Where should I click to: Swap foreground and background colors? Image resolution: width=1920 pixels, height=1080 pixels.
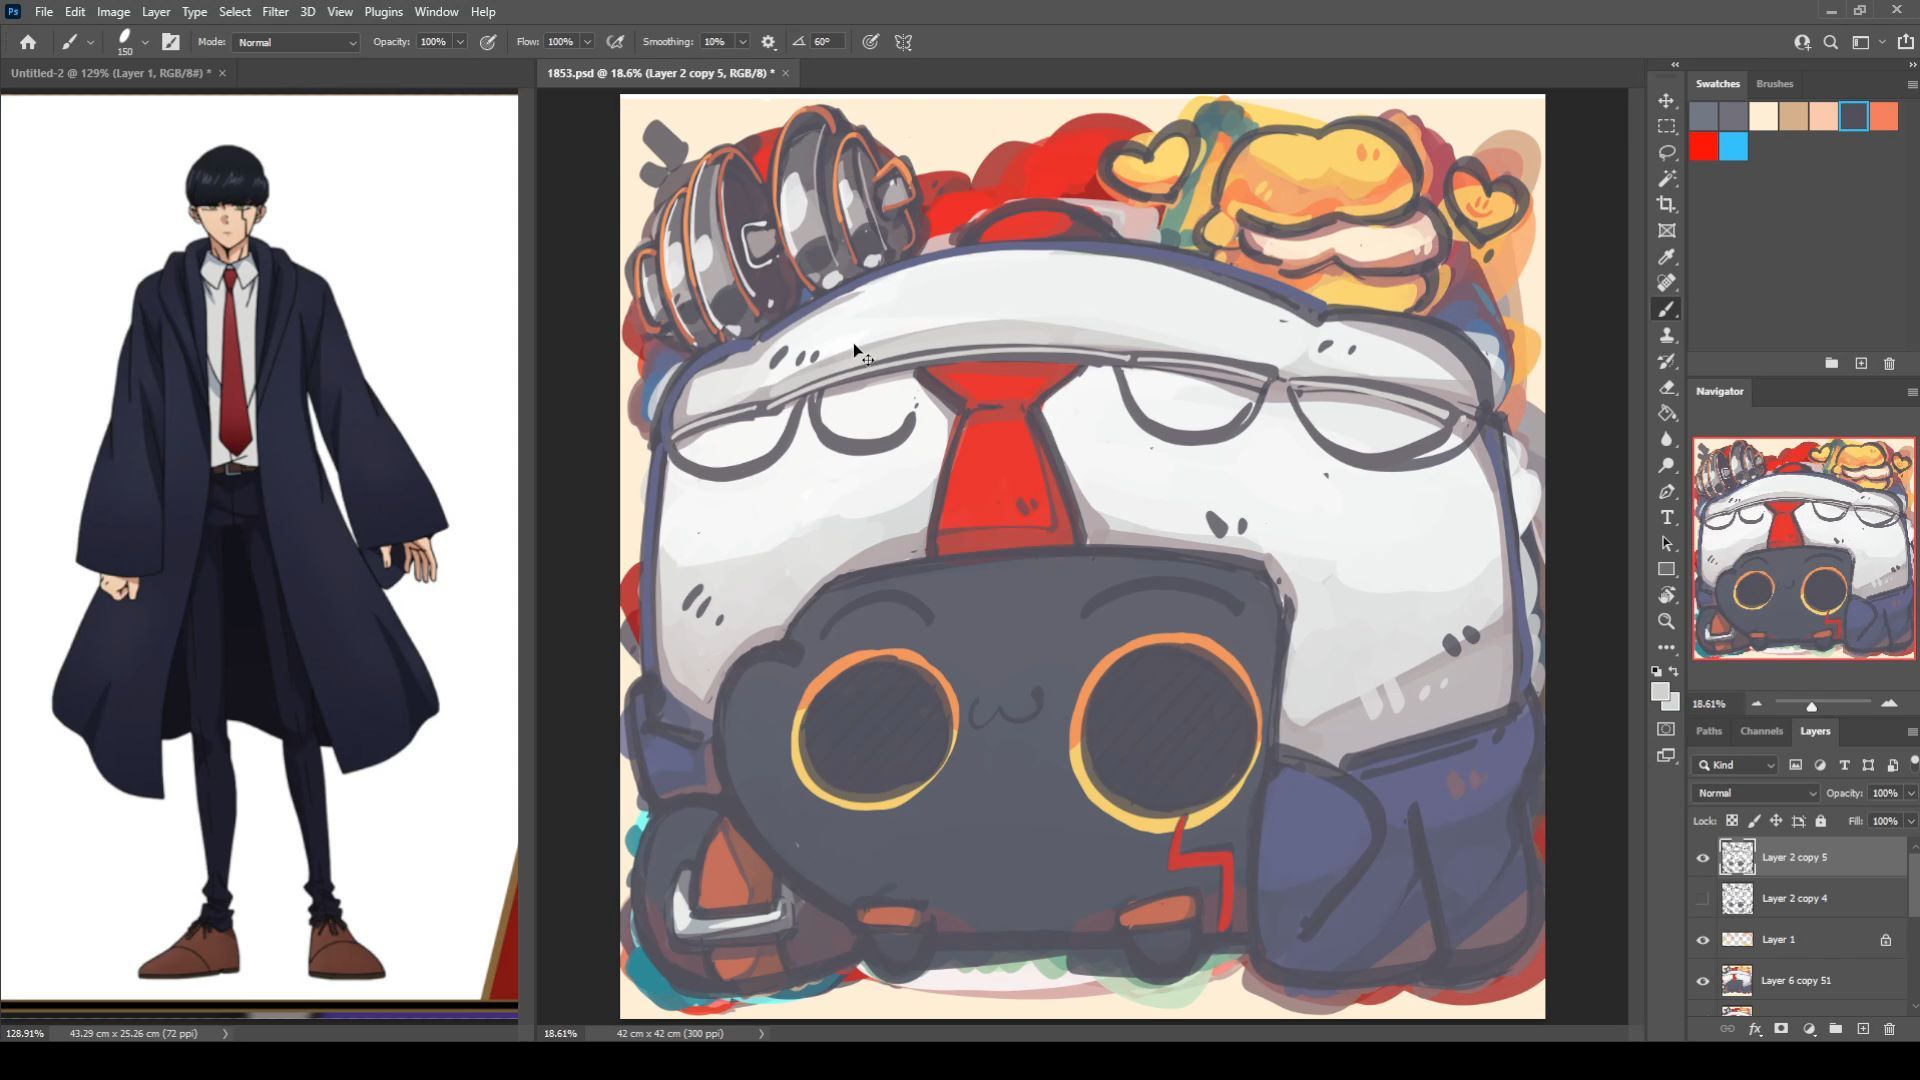(1674, 671)
